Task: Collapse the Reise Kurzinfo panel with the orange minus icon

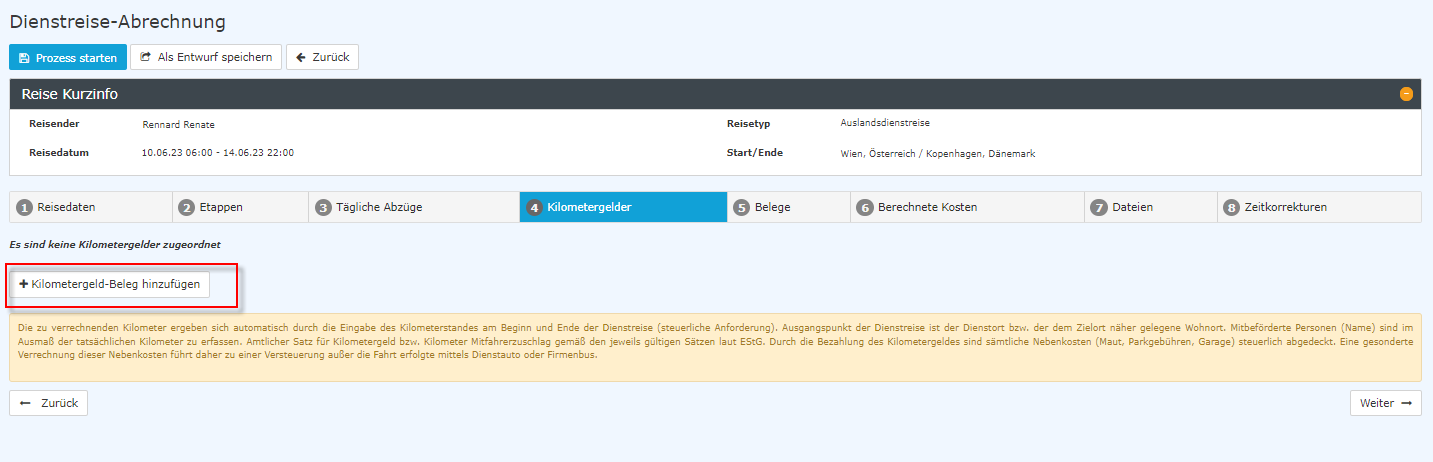Action: (x=1406, y=94)
